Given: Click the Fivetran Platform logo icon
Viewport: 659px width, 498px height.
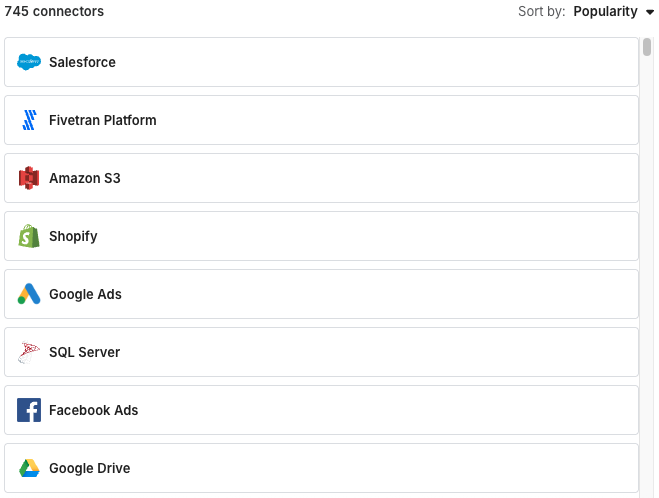Looking at the screenshot, I should [29, 120].
